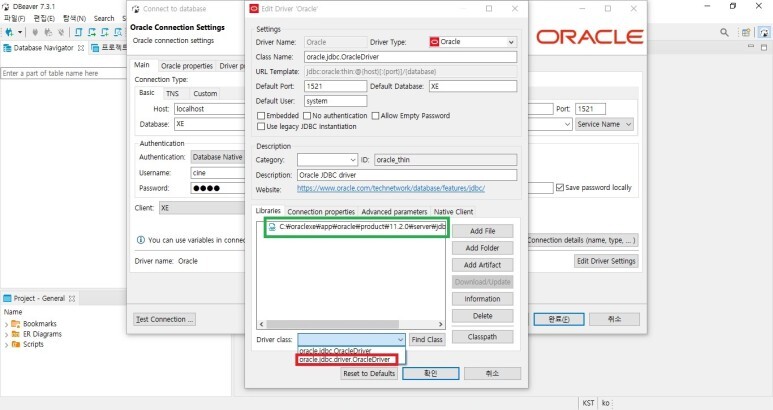Open the Search menu
773x410 pixels.
(104, 18)
